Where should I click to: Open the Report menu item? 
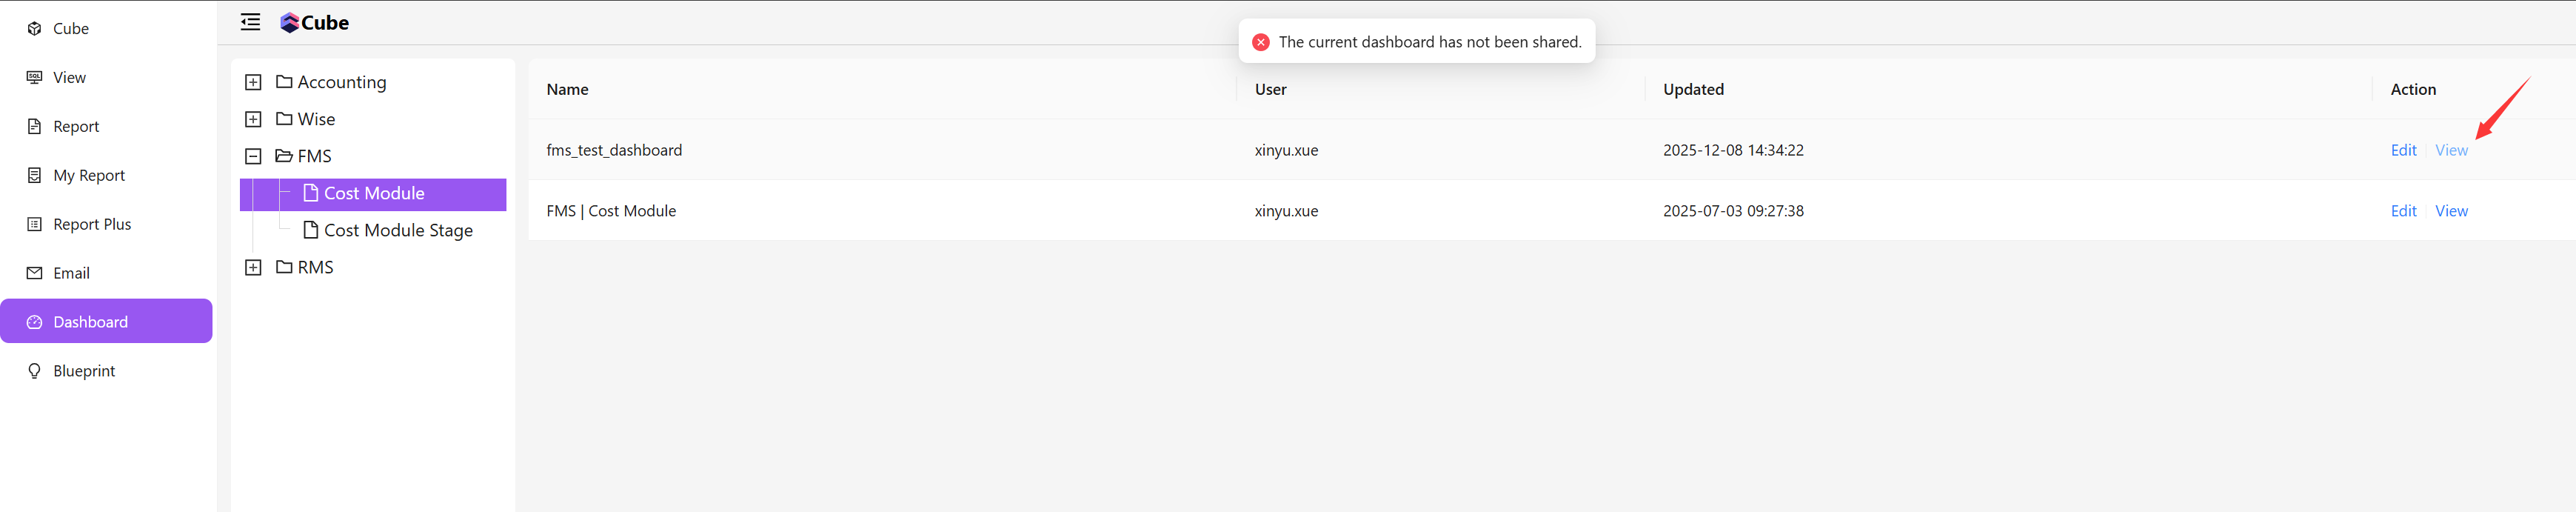76,126
